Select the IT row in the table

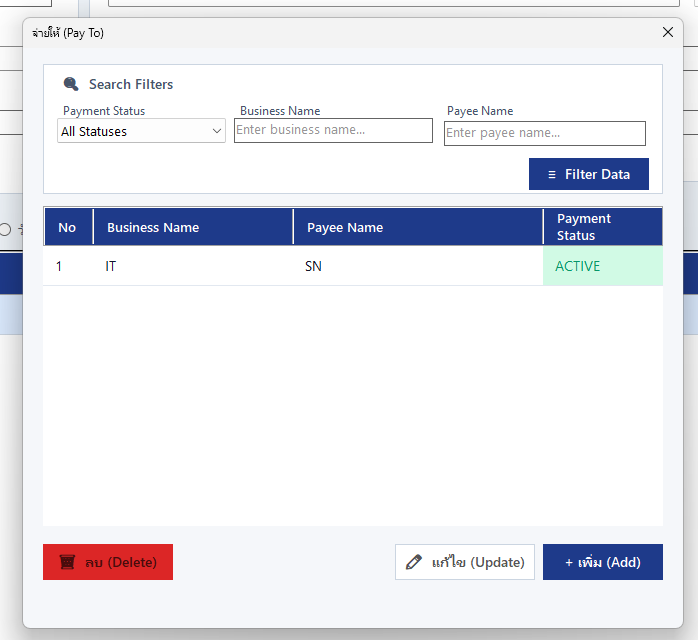(353, 266)
